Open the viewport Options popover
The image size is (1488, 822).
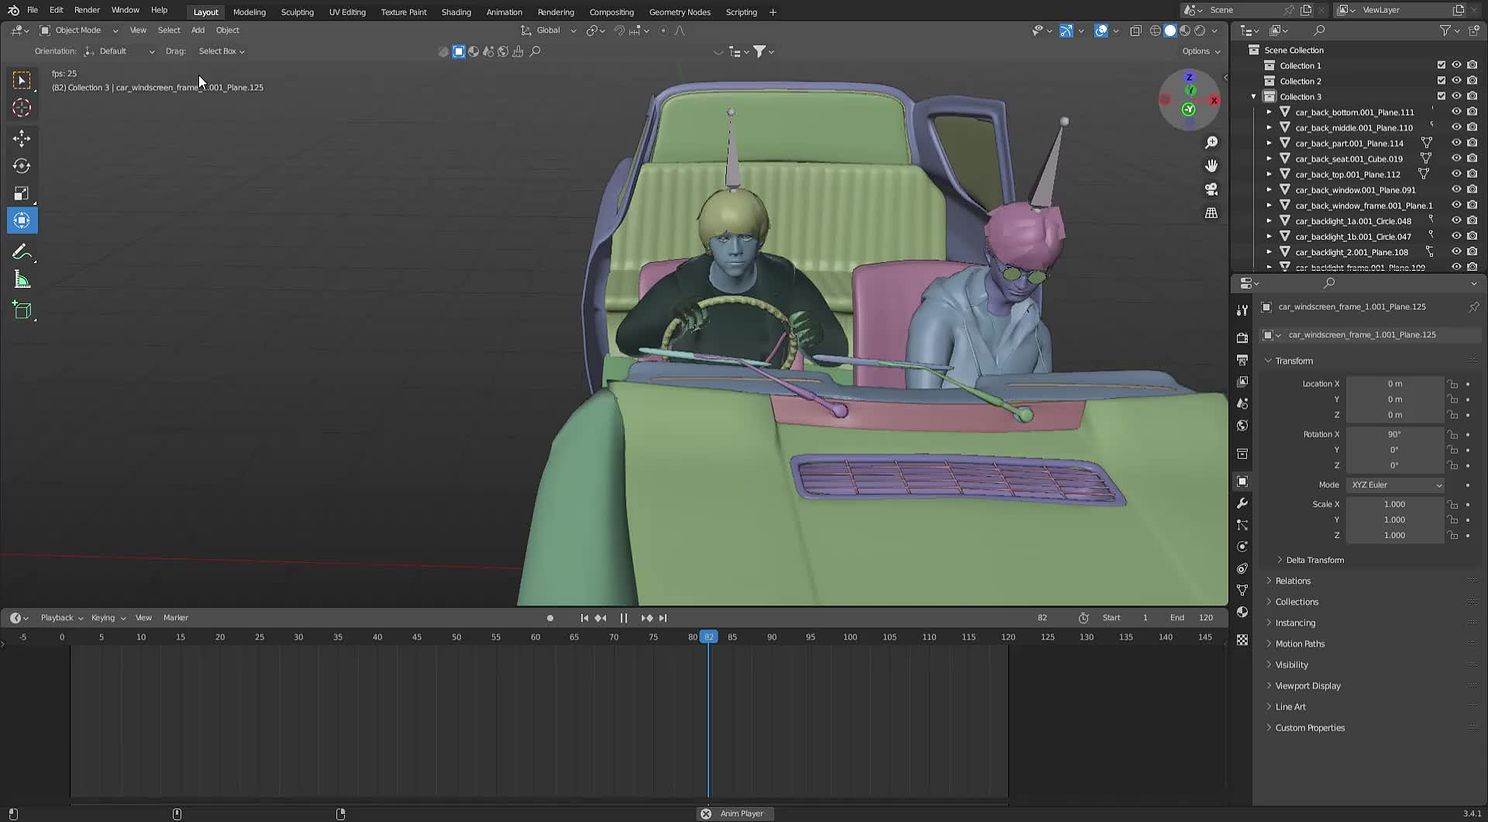click(x=1200, y=51)
